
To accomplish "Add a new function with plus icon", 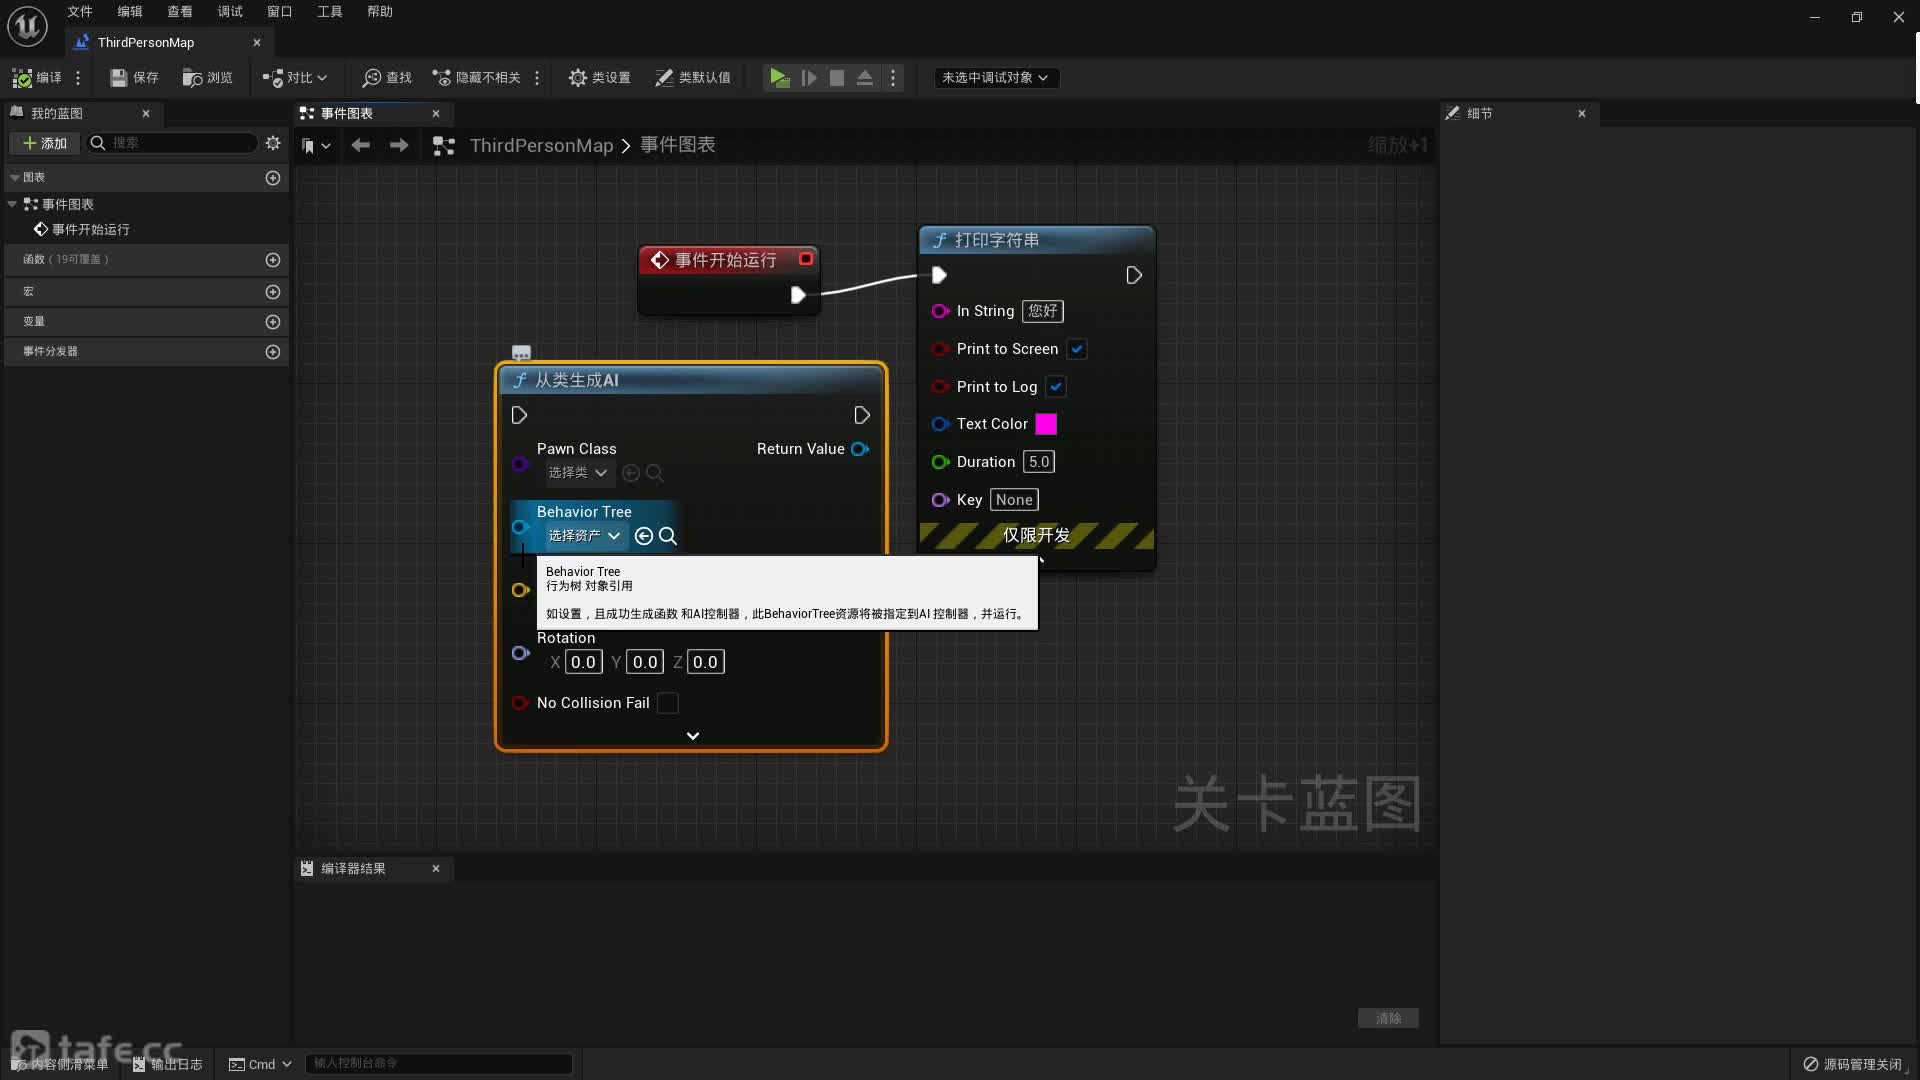I will pyautogui.click(x=273, y=259).
